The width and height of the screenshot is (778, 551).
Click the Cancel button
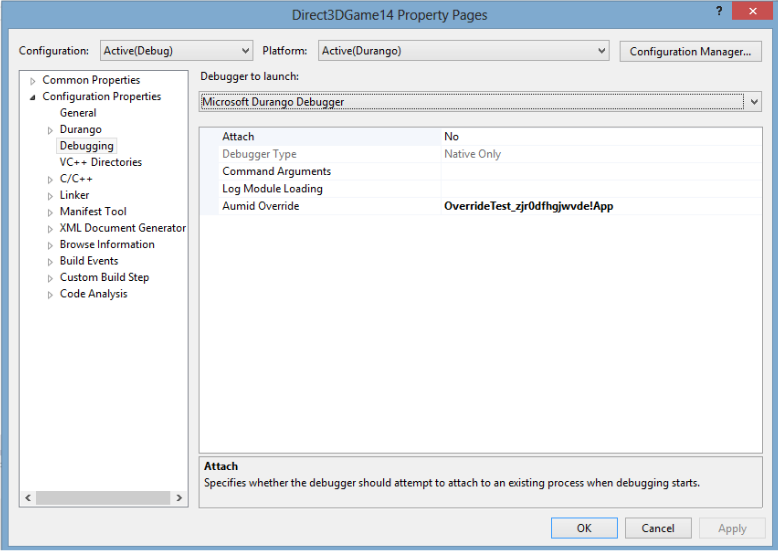(658, 528)
